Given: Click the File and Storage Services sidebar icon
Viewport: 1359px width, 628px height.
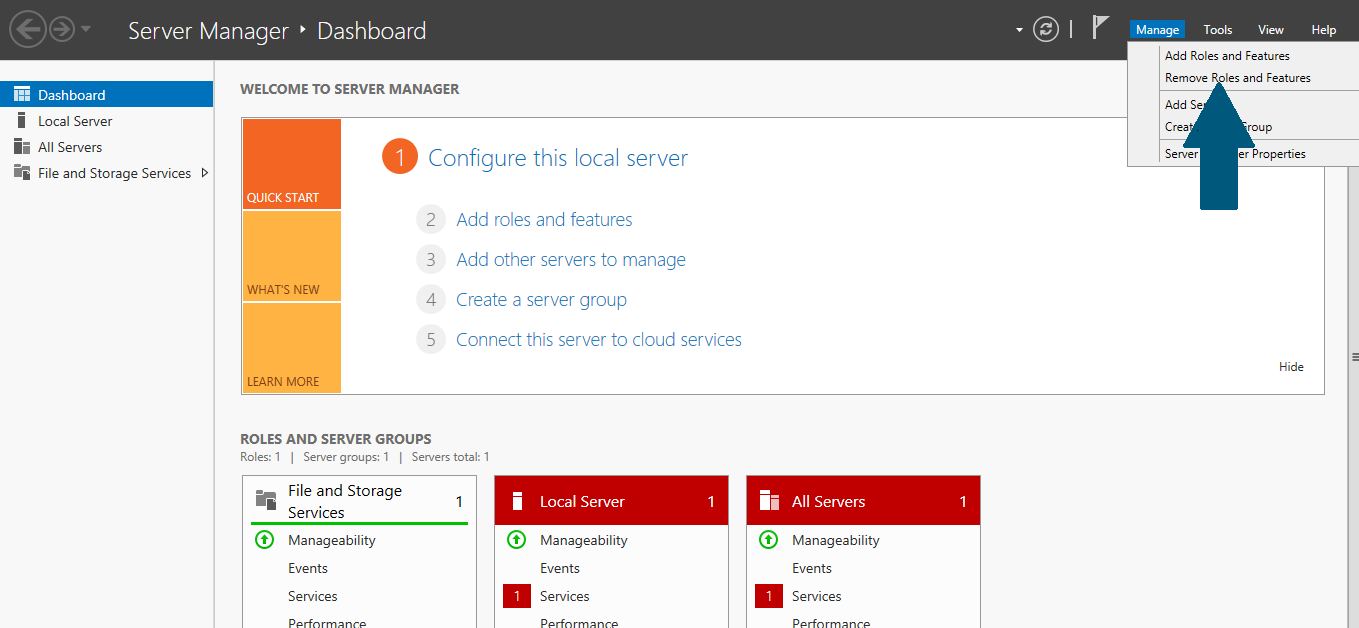Looking at the screenshot, I should [x=21, y=173].
